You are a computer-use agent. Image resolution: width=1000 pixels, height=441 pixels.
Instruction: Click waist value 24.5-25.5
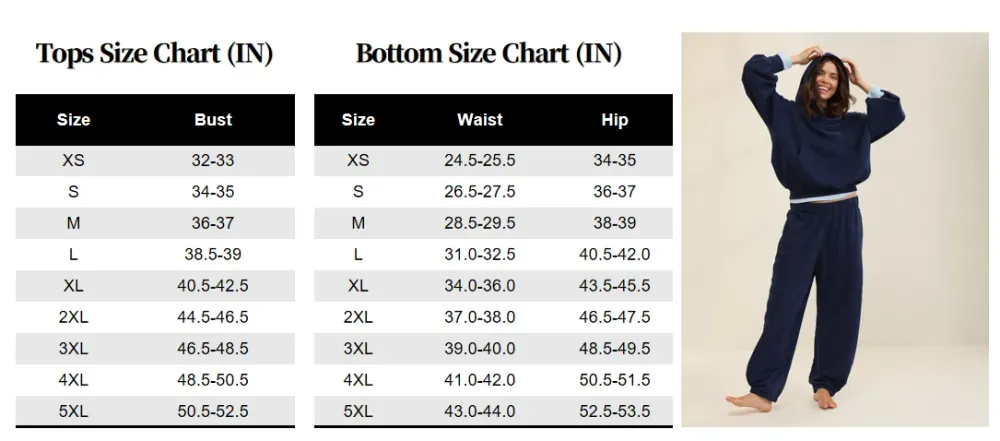(480, 160)
